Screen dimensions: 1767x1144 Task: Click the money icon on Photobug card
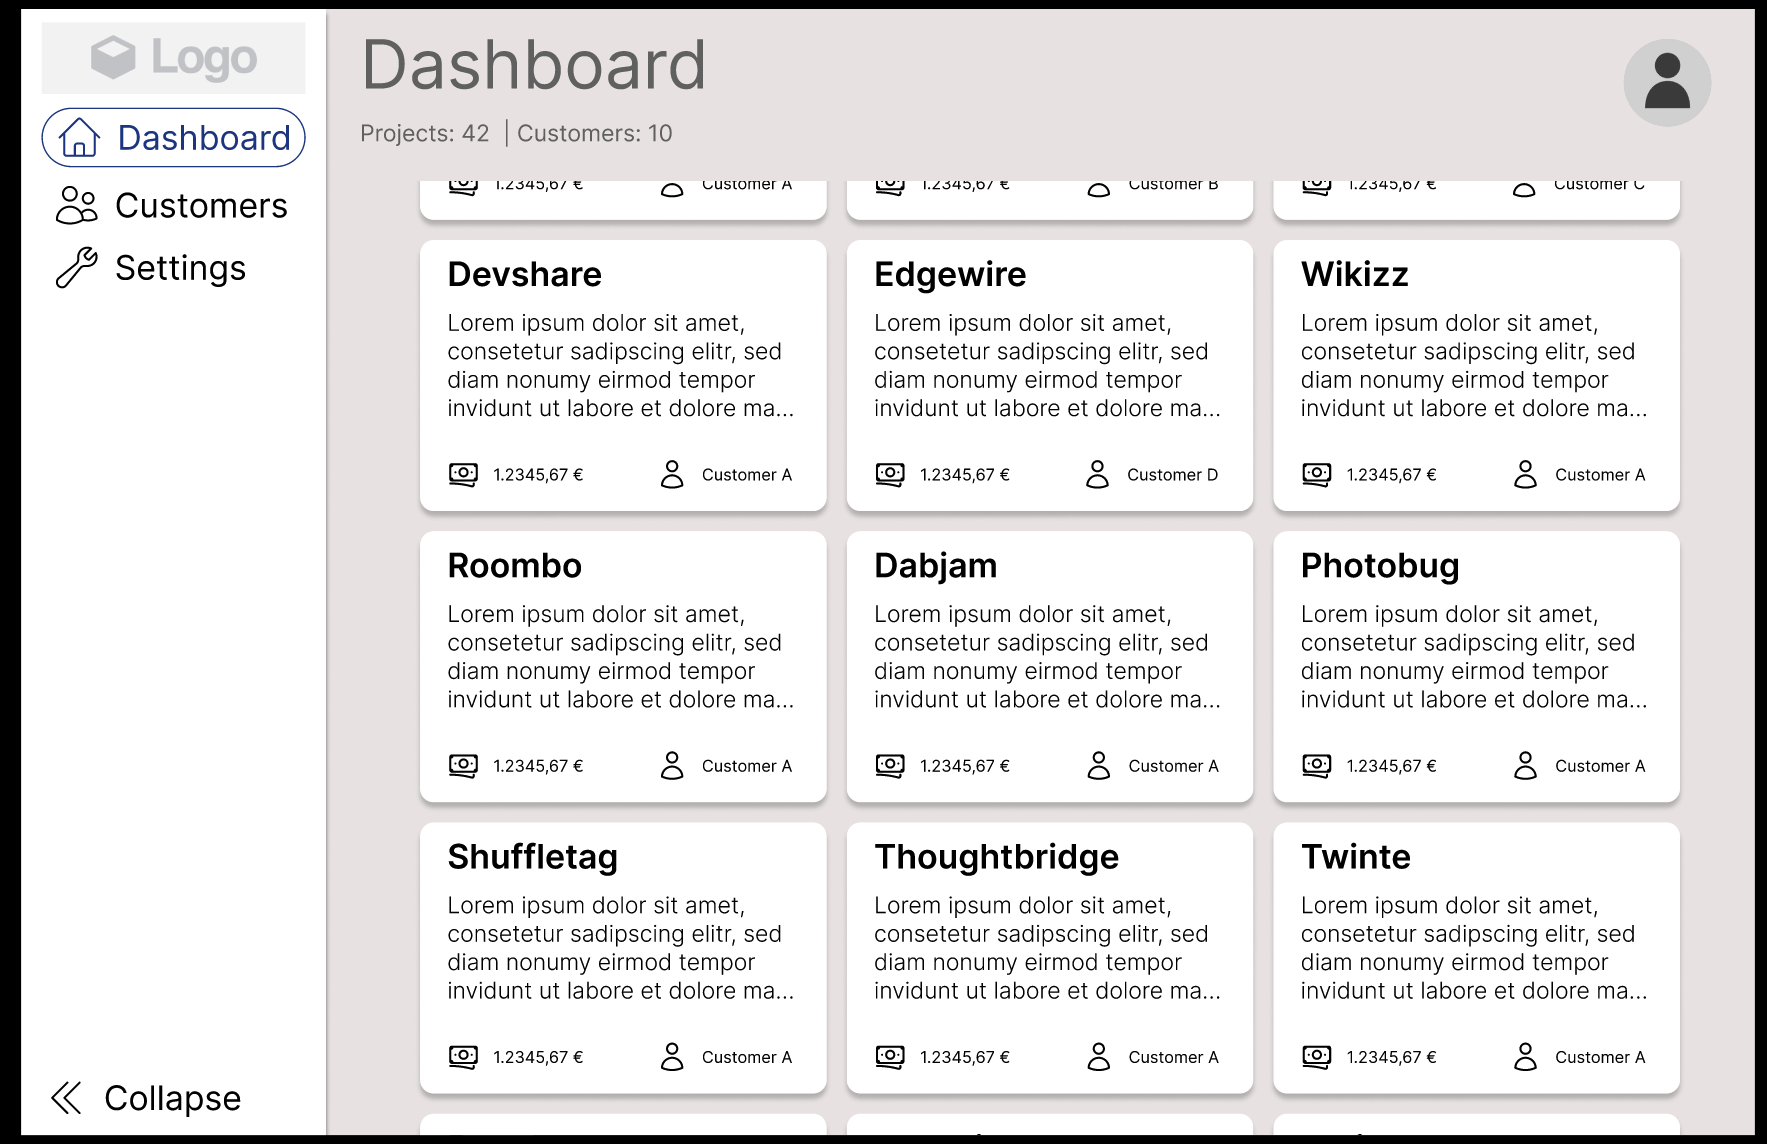point(1316,766)
